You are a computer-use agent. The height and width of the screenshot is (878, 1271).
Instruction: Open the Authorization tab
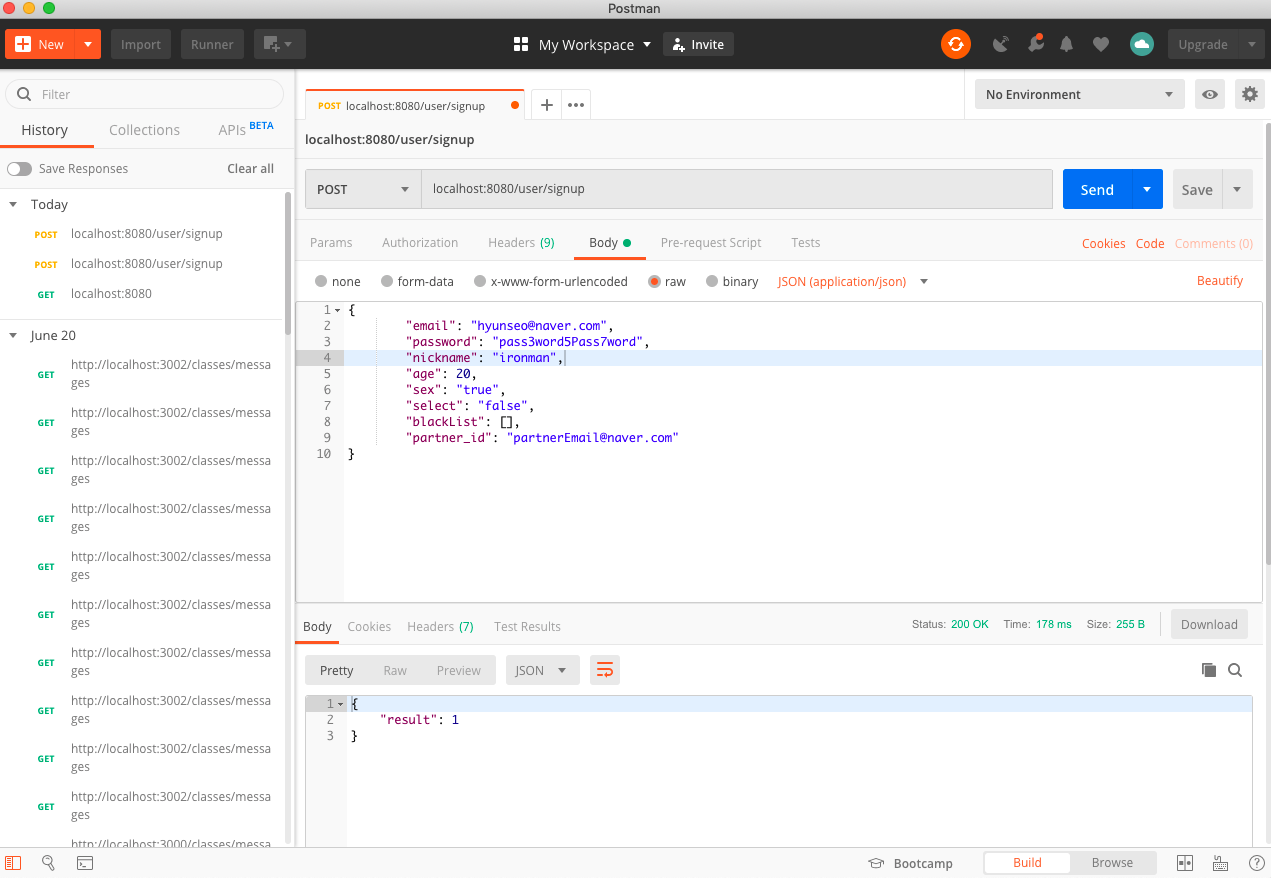click(x=420, y=242)
